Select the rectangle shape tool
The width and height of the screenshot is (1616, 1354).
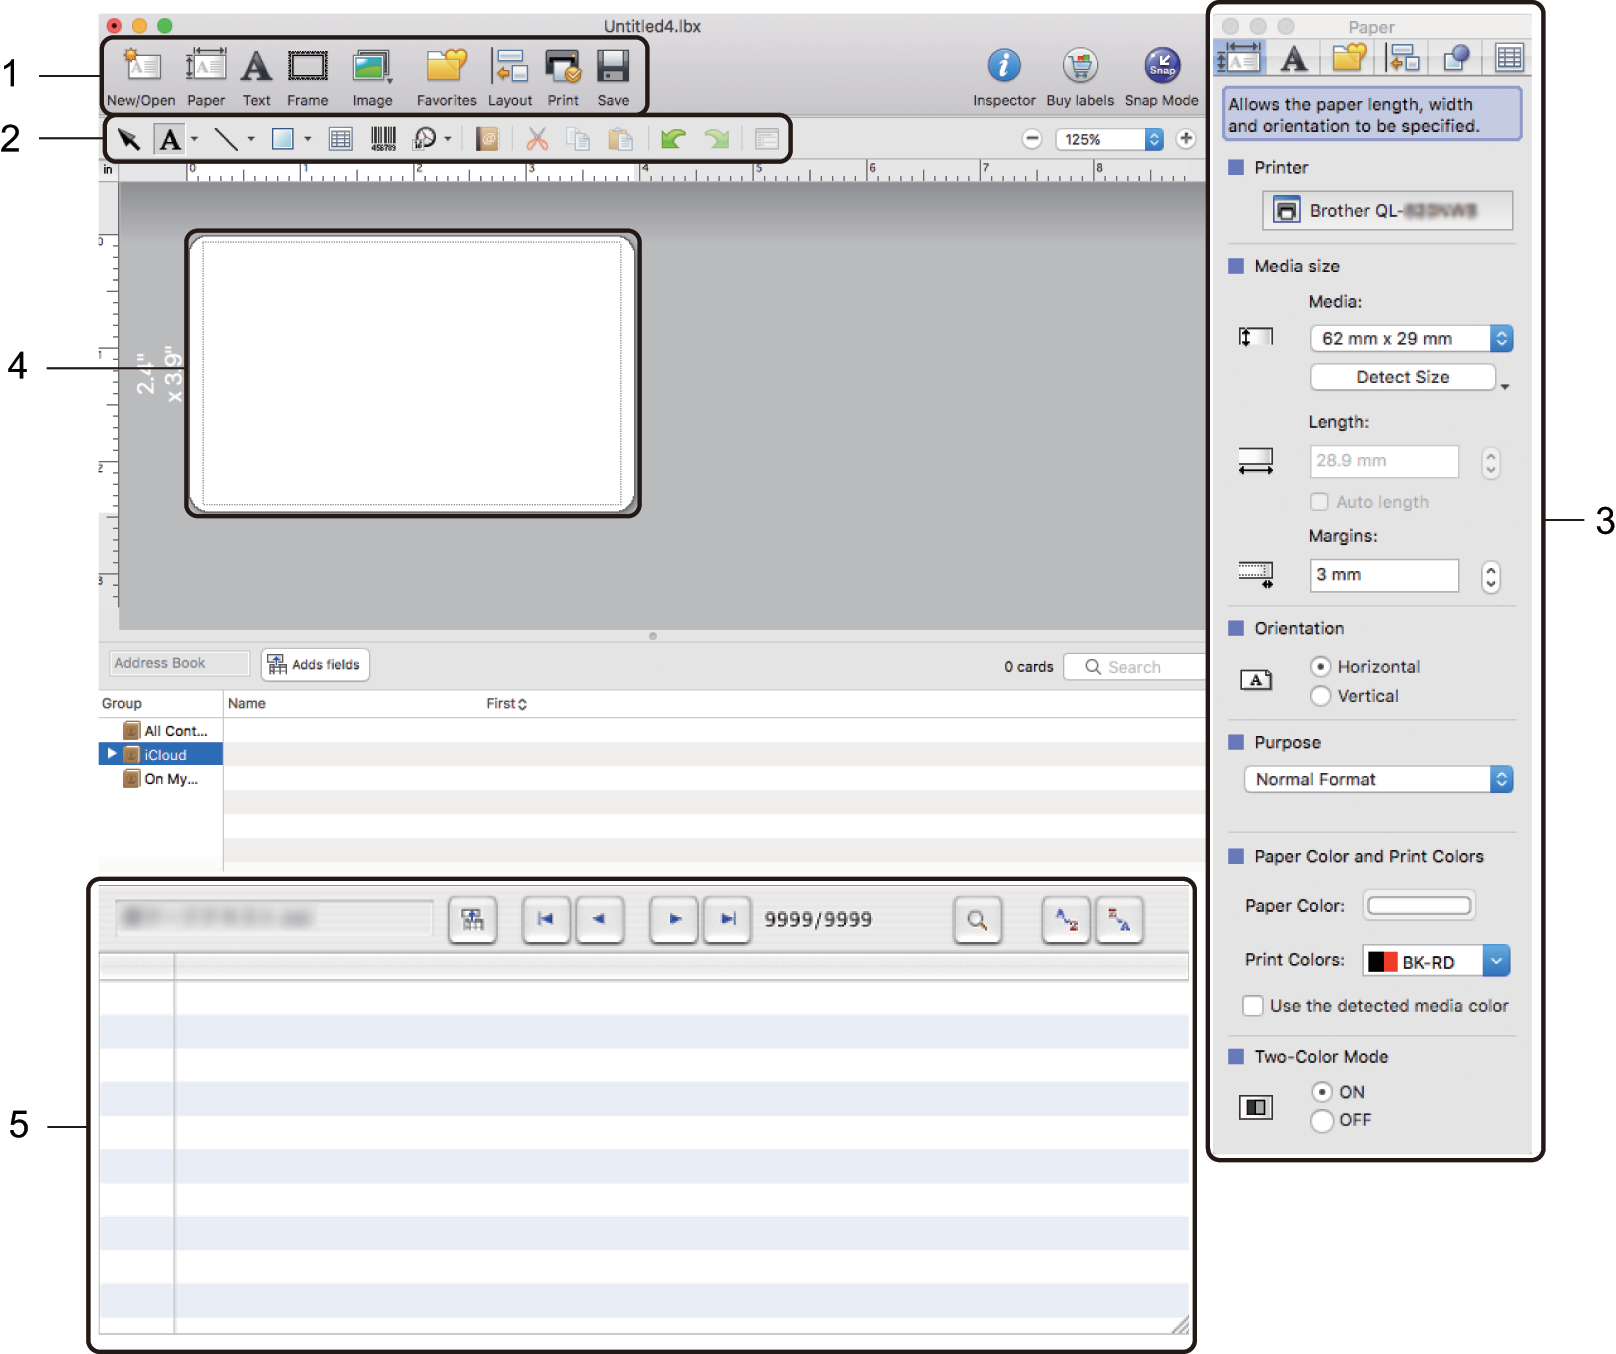[283, 139]
